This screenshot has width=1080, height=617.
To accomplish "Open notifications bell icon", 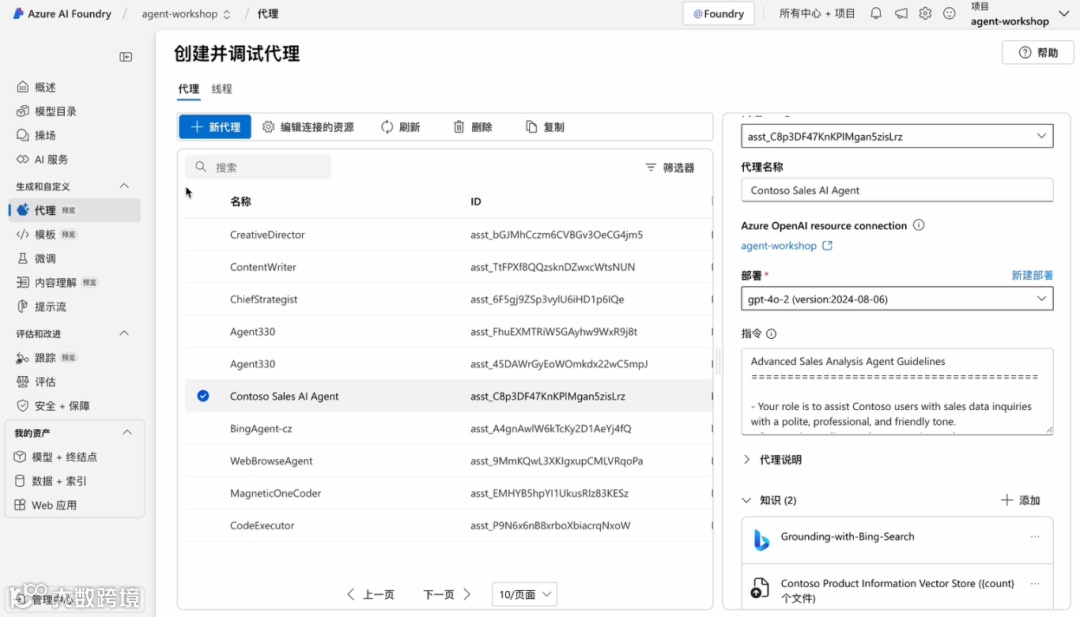I will tap(875, 13).
